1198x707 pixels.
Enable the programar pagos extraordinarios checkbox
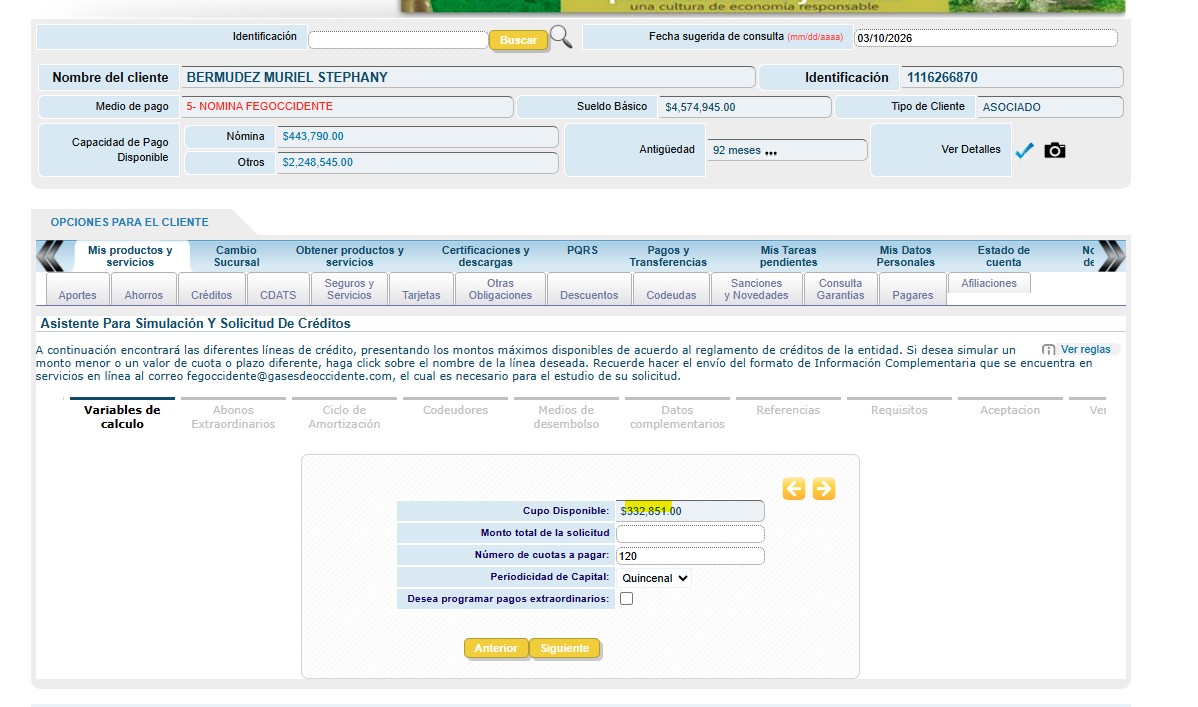click(626, 599)
